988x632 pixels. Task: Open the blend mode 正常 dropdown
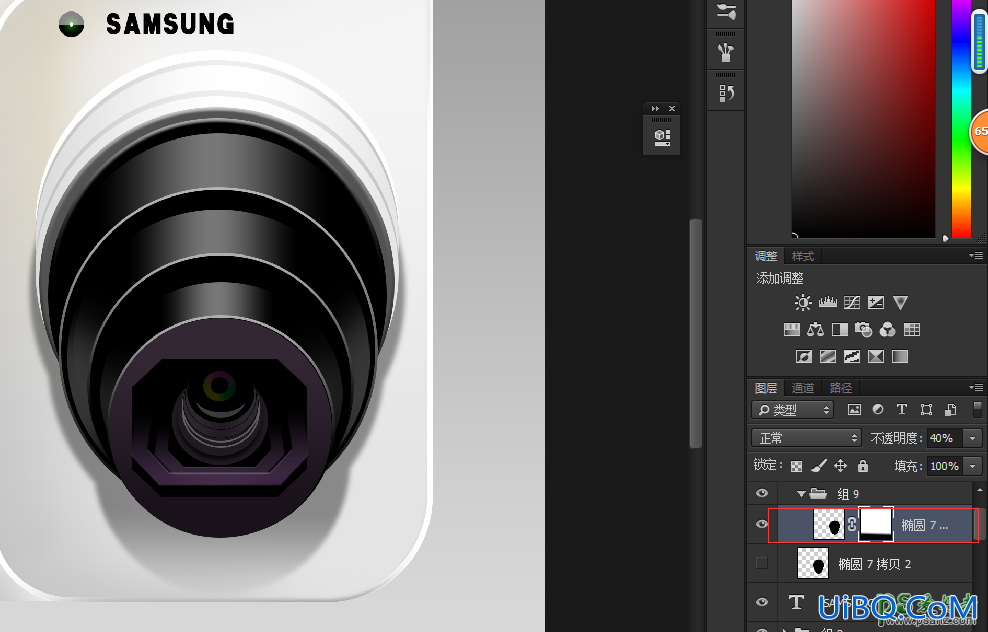tap(806, 438)
